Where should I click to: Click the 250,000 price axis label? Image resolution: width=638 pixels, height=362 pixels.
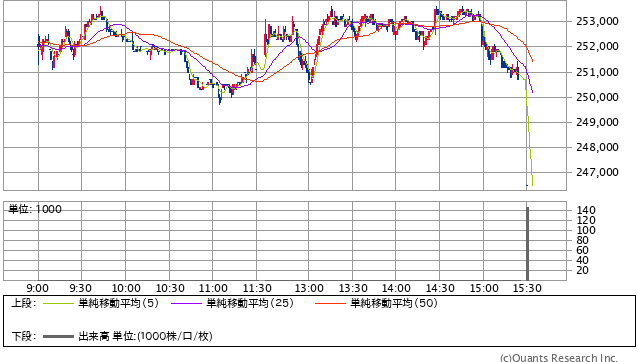(x=597, y=97)
